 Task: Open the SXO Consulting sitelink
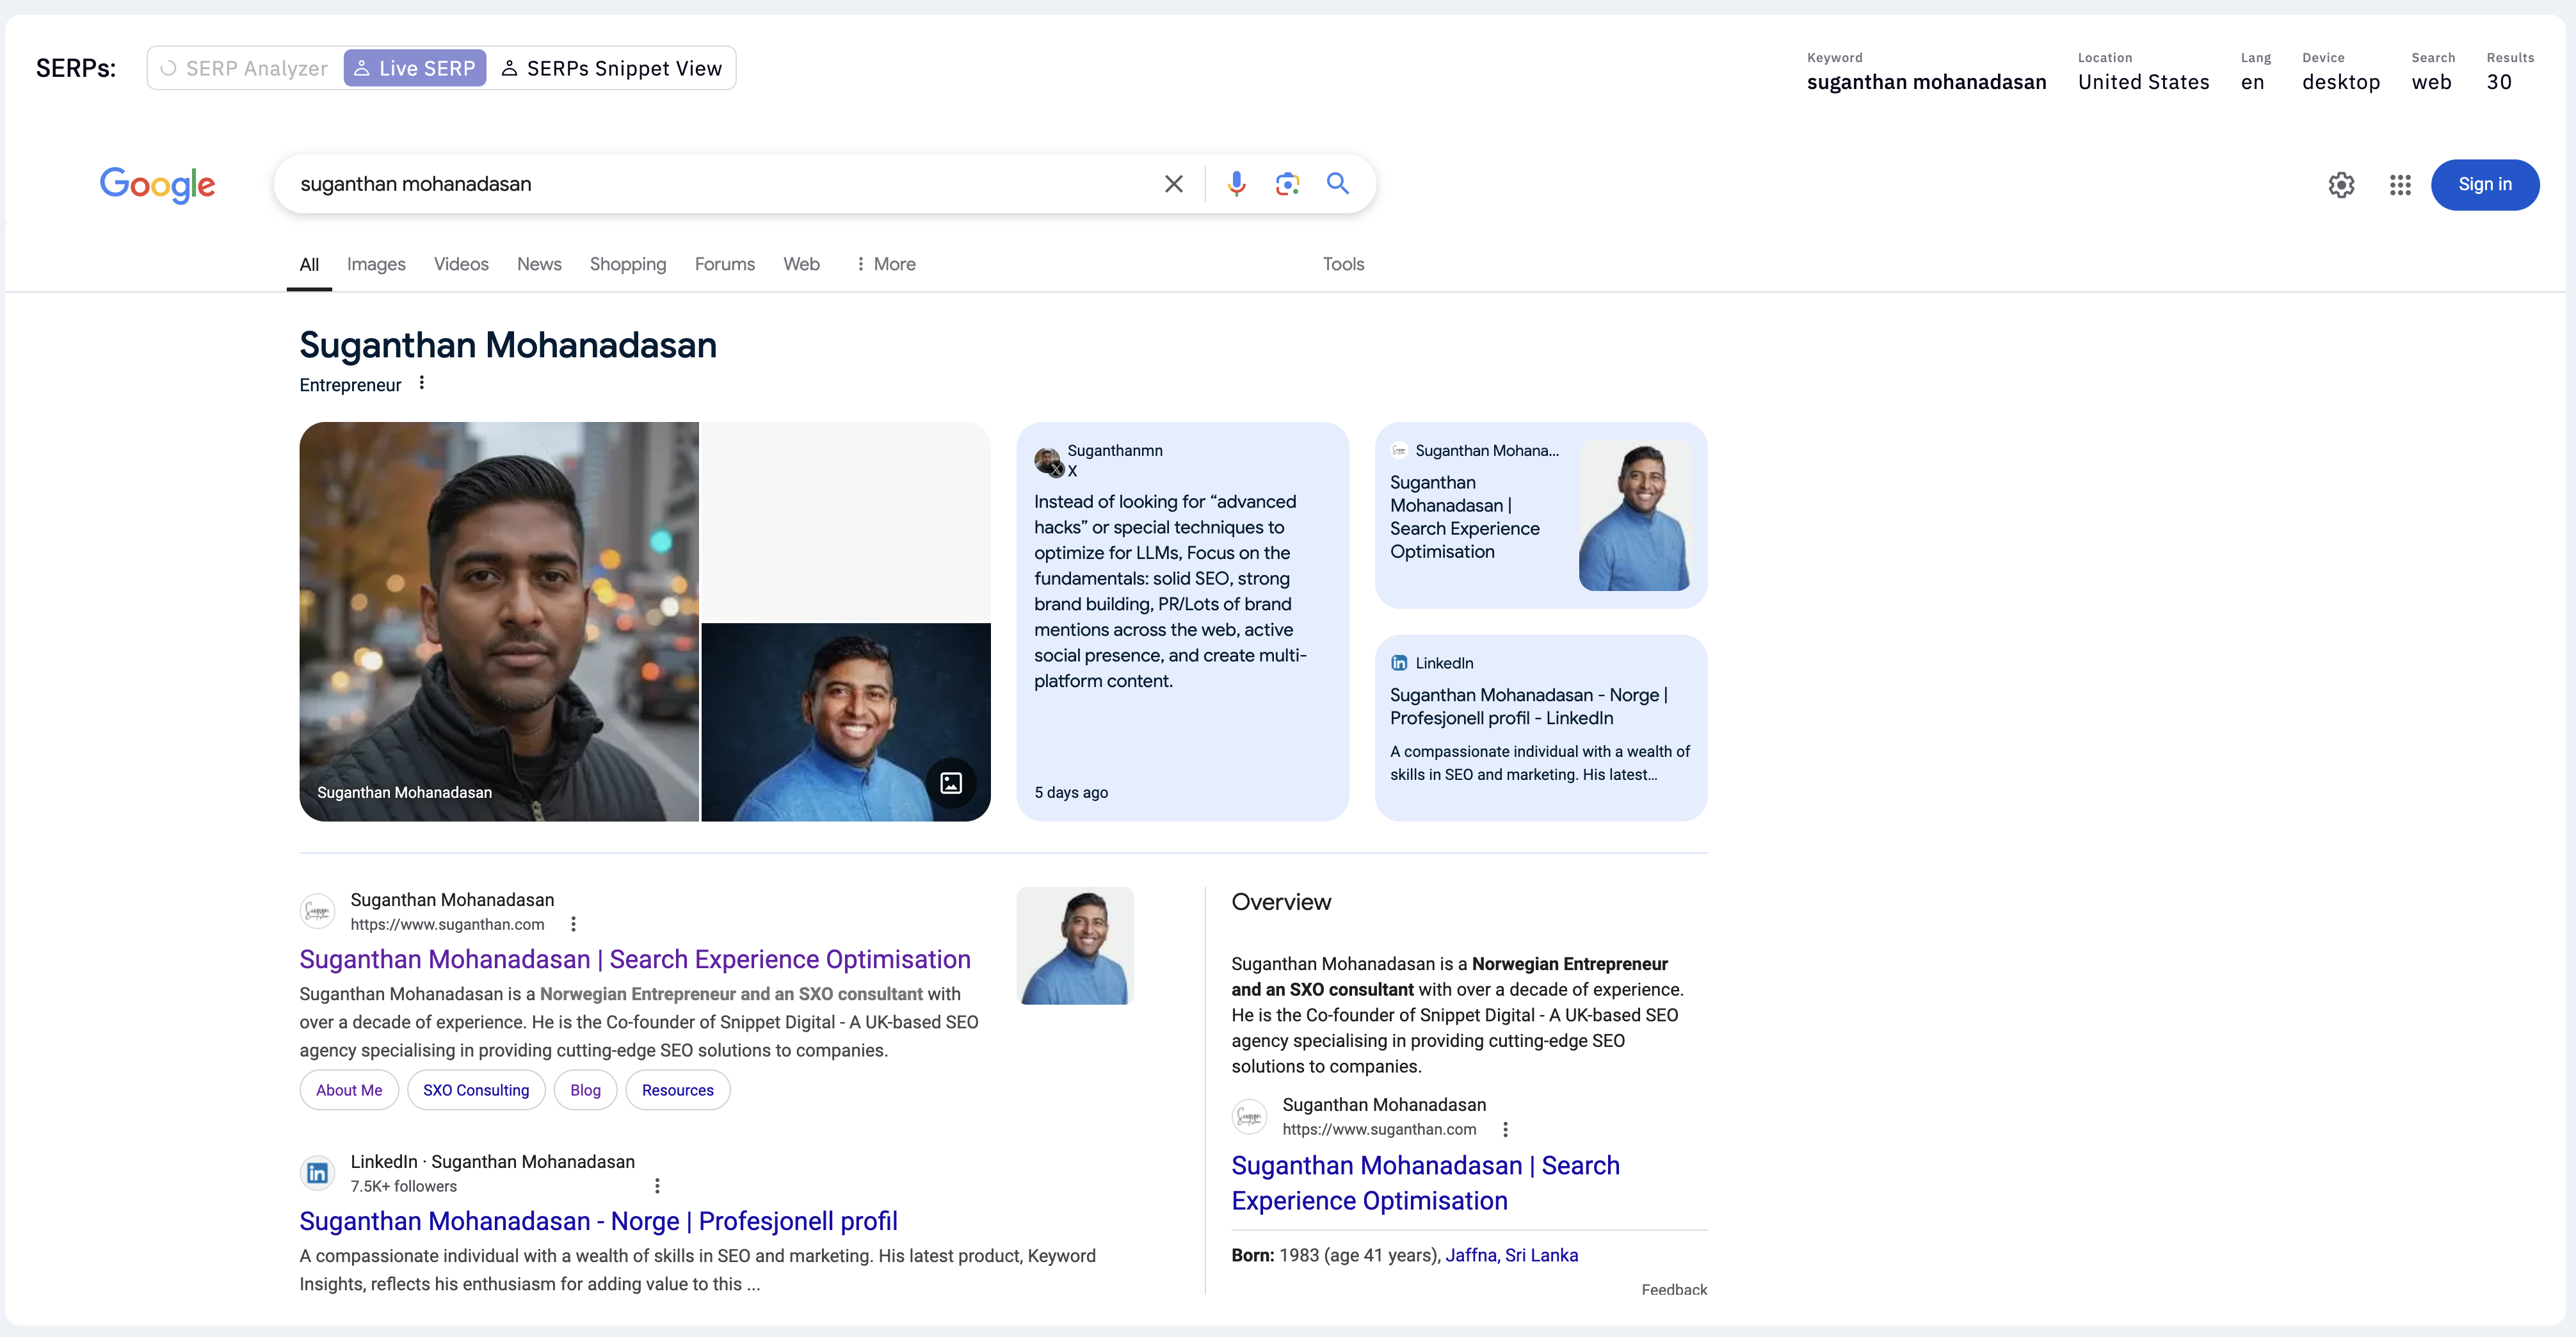click(x=476, y=1090)
